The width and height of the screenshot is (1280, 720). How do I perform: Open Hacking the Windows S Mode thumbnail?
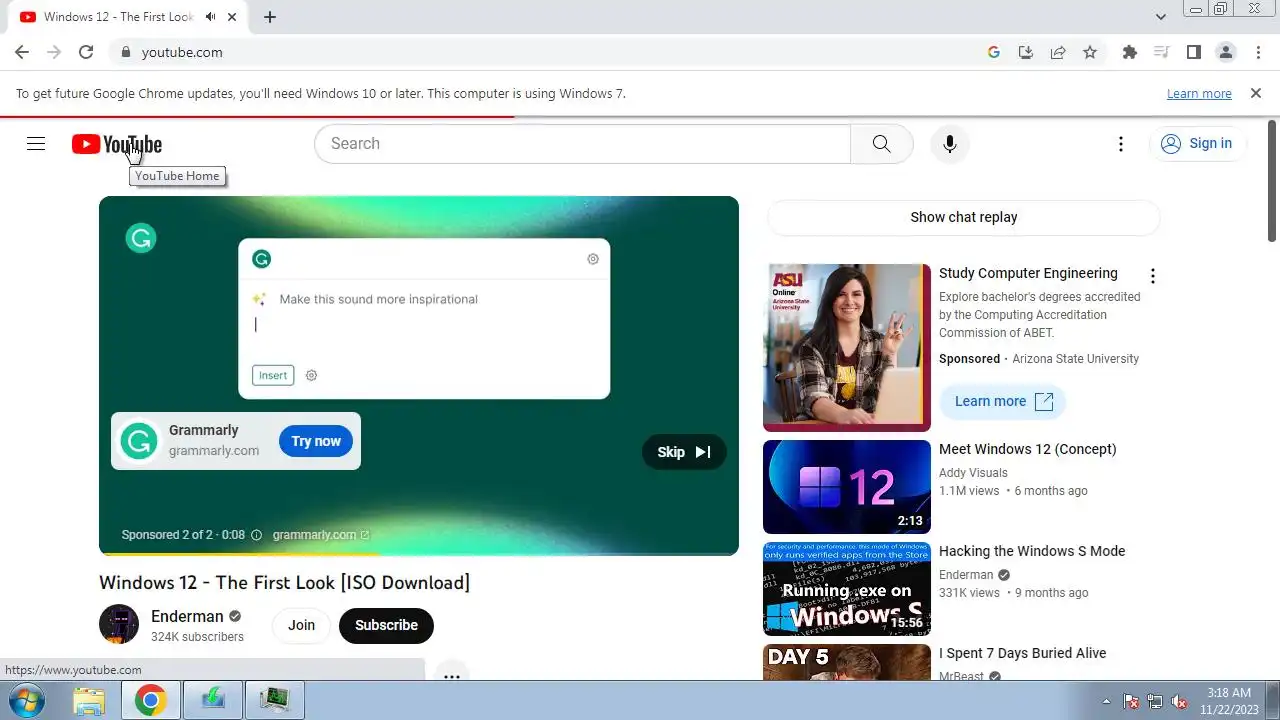tap(847, 589)
